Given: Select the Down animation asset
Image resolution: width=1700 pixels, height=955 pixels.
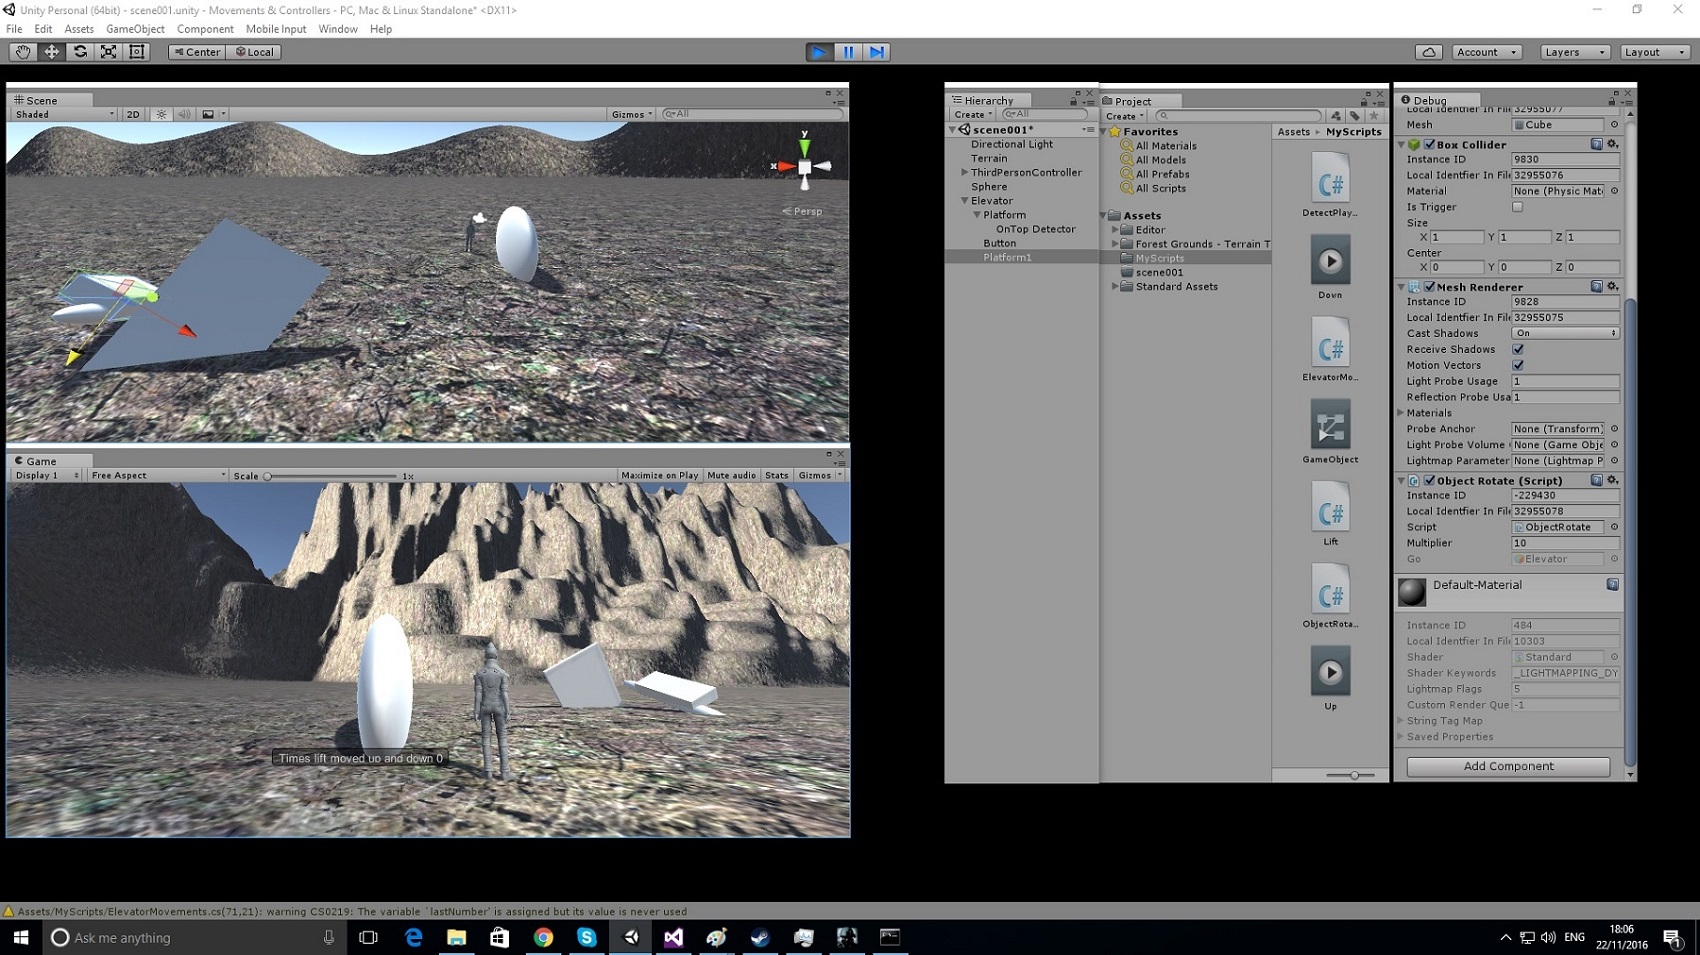Looking at the screenshot, I should pyautogui.click(x=1330, y=267).
